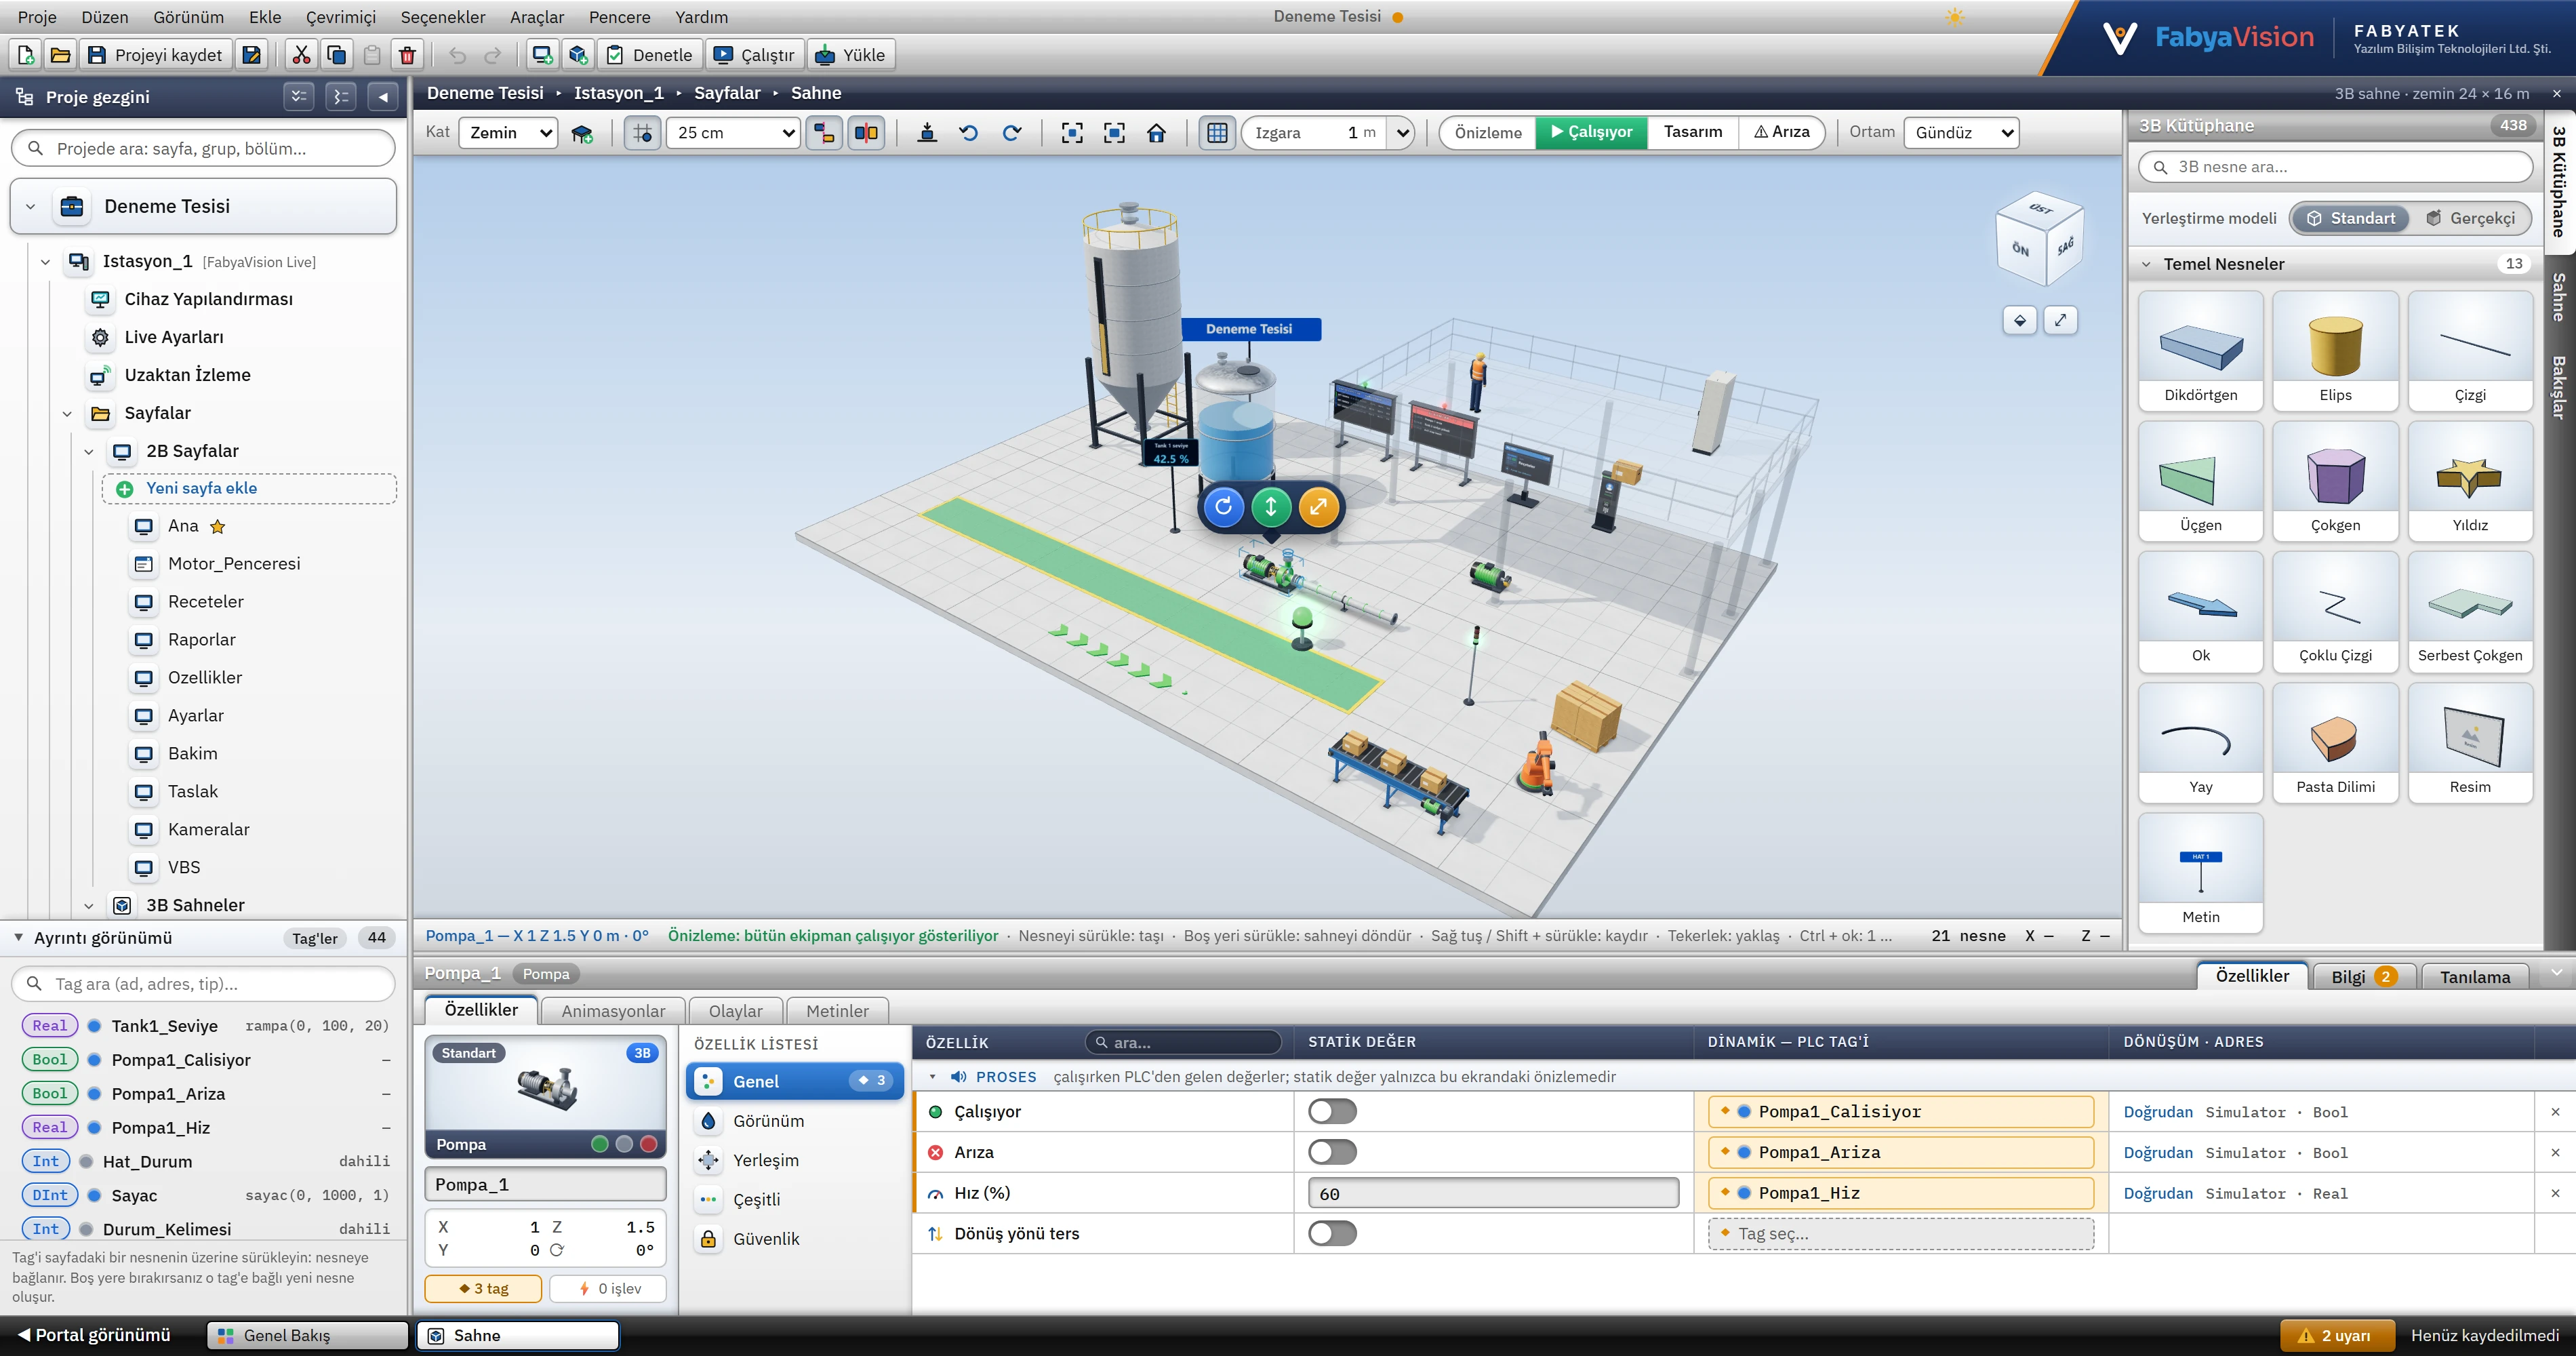Reset camera with the home icon
The height and width of the screenshot is (1356, 2576).
[x=1156, y=133]
